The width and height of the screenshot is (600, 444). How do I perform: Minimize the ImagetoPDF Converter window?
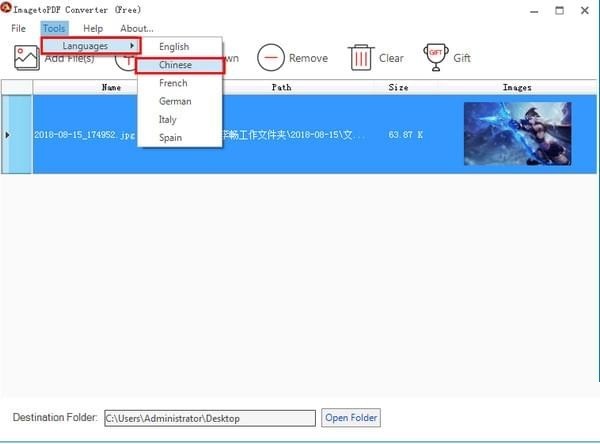click(x=534, y=11)
